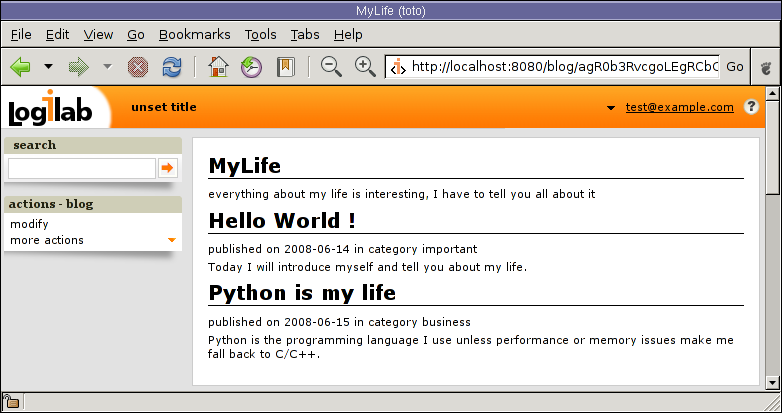The height and width of the screenshot is (413, 782).
Task: Click the modify action link
Action: [29, 224]
